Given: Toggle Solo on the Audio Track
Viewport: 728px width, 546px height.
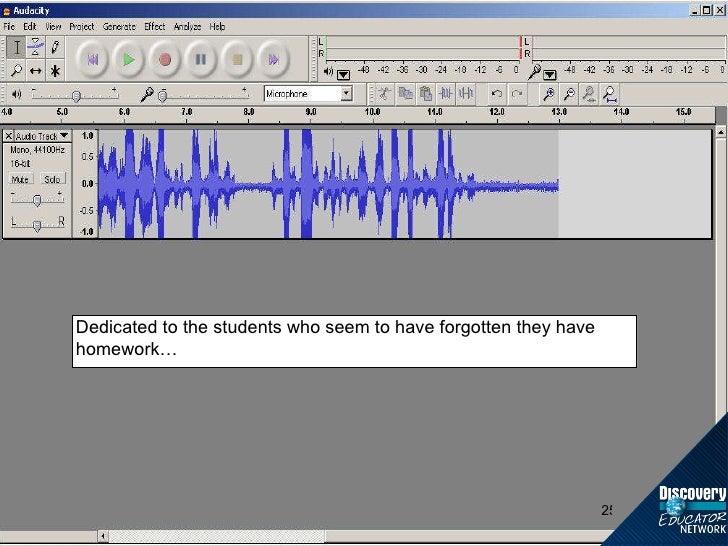Looking at the screenshot, I should click(52, 179).
